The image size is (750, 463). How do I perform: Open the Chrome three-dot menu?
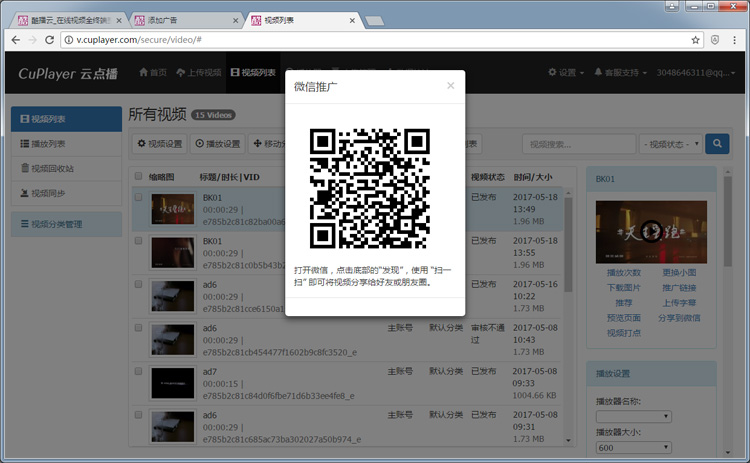pos(735,40)
